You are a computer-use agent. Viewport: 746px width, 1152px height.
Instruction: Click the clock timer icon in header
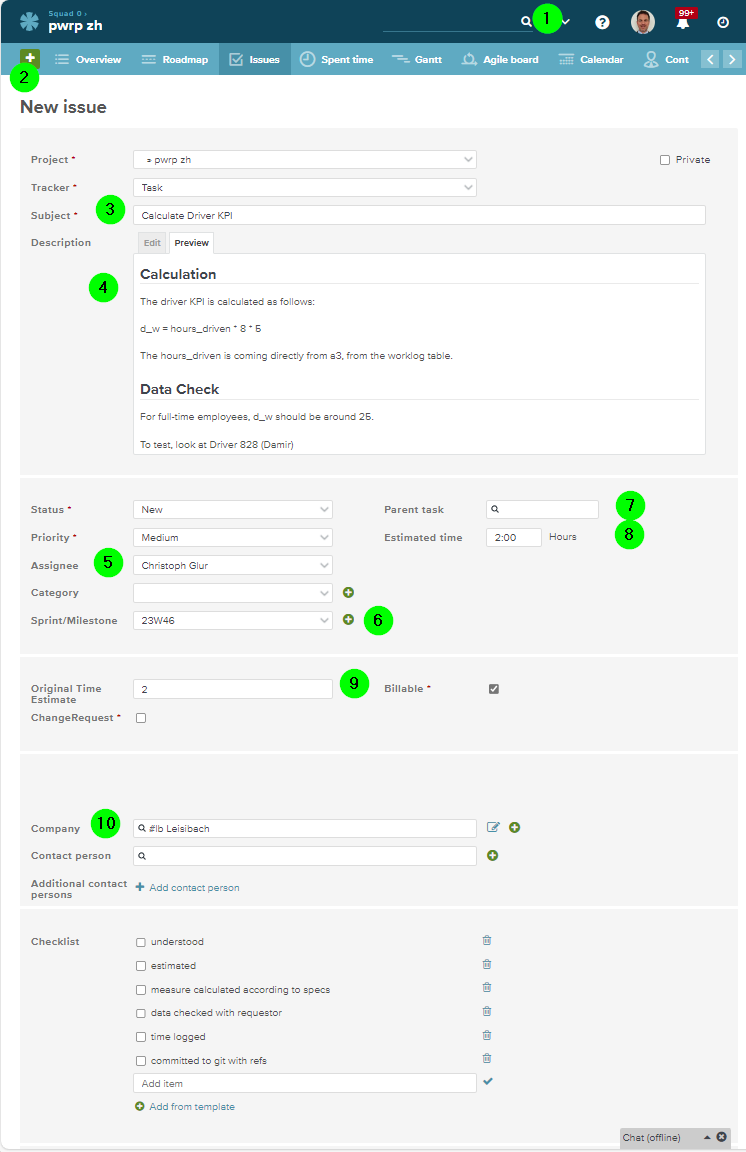coord(723,22)
